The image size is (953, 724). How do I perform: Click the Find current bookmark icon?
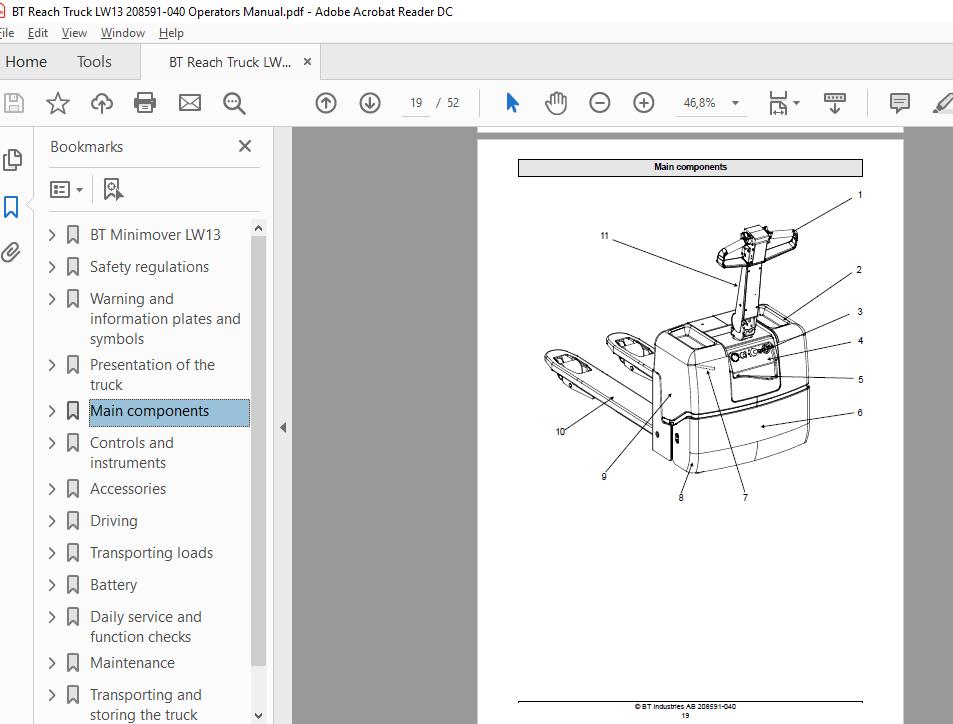point(113,189)
